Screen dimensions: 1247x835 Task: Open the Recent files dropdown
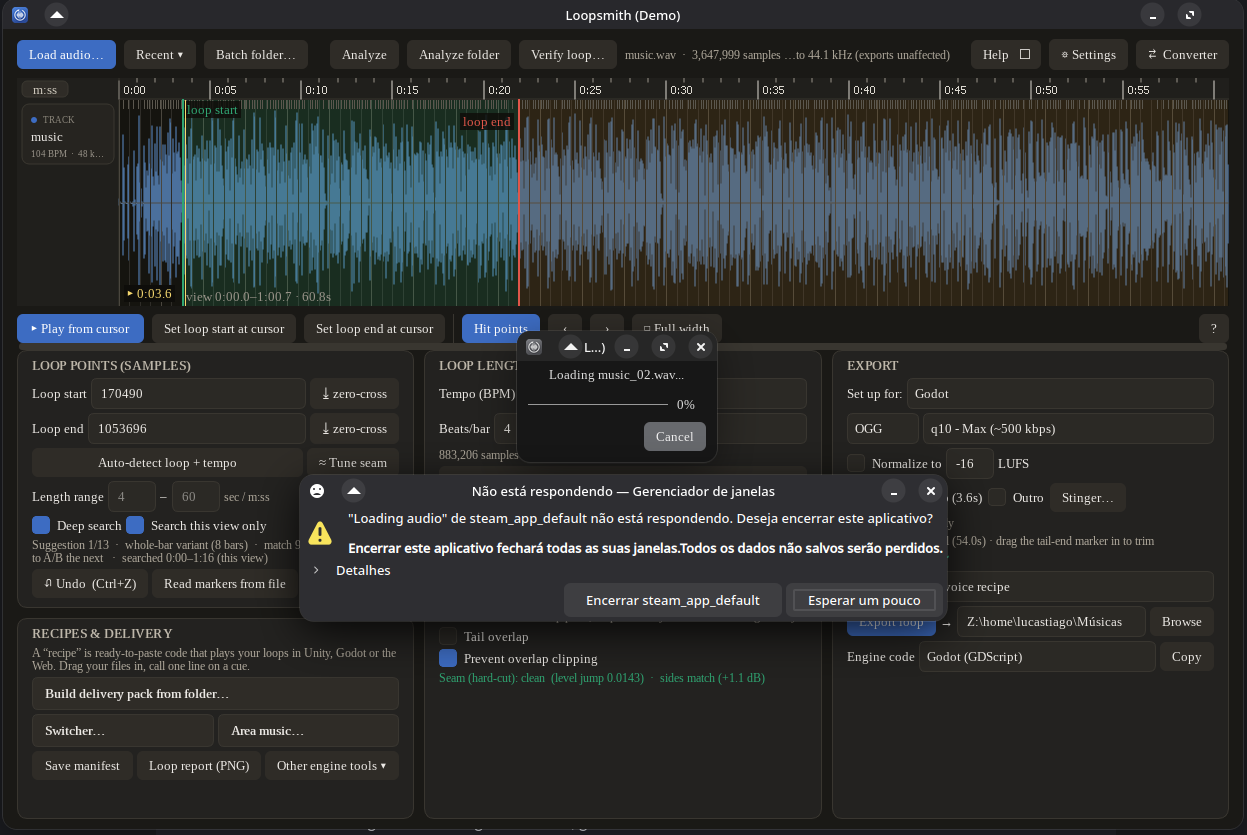point(160,55)
